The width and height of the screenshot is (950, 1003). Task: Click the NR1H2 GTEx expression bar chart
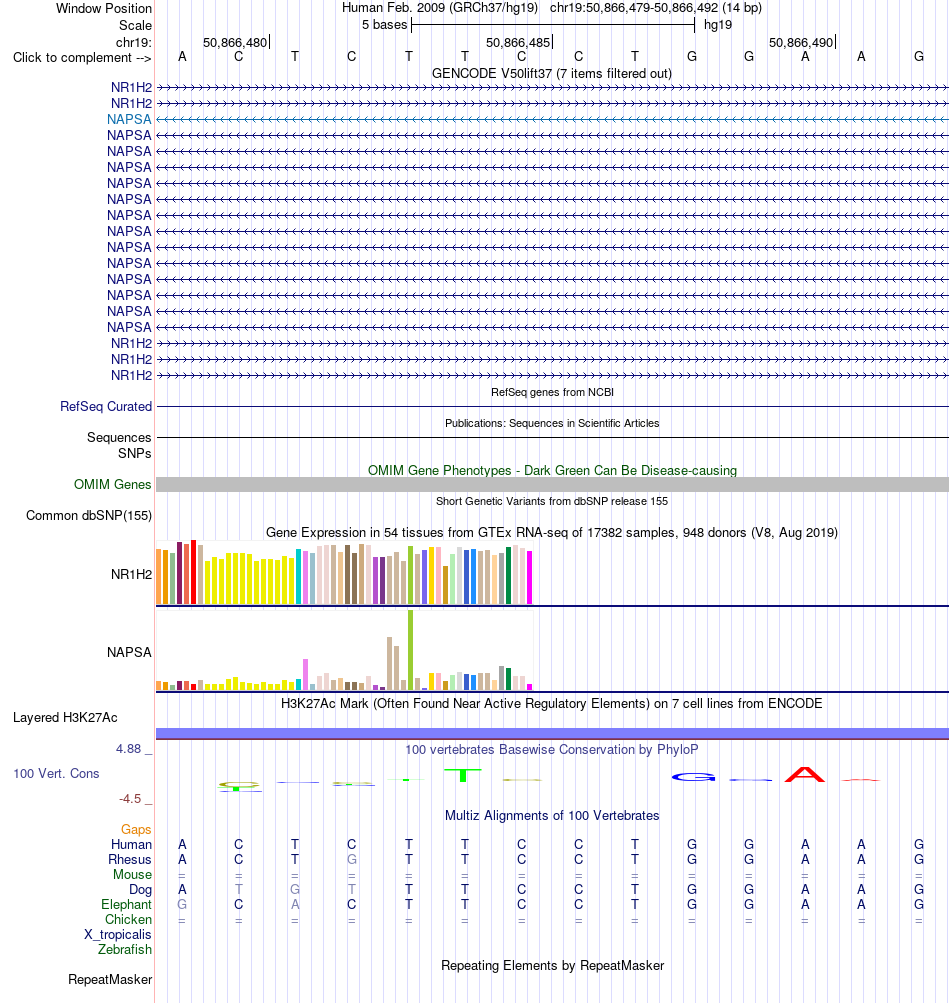click(x=344, y=573)
